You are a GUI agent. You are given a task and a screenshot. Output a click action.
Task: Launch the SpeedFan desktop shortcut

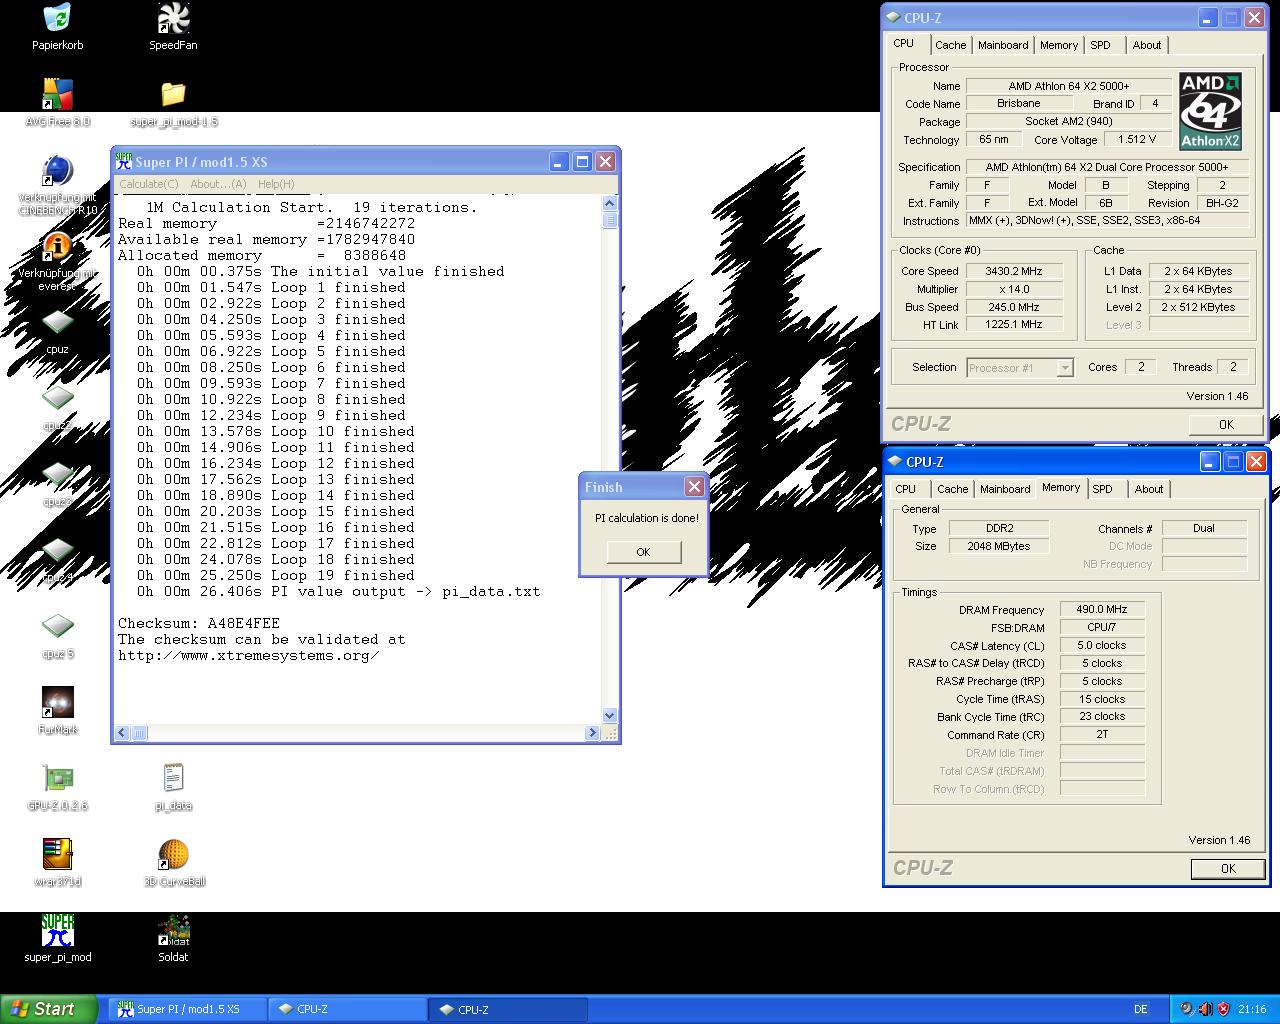173,18
